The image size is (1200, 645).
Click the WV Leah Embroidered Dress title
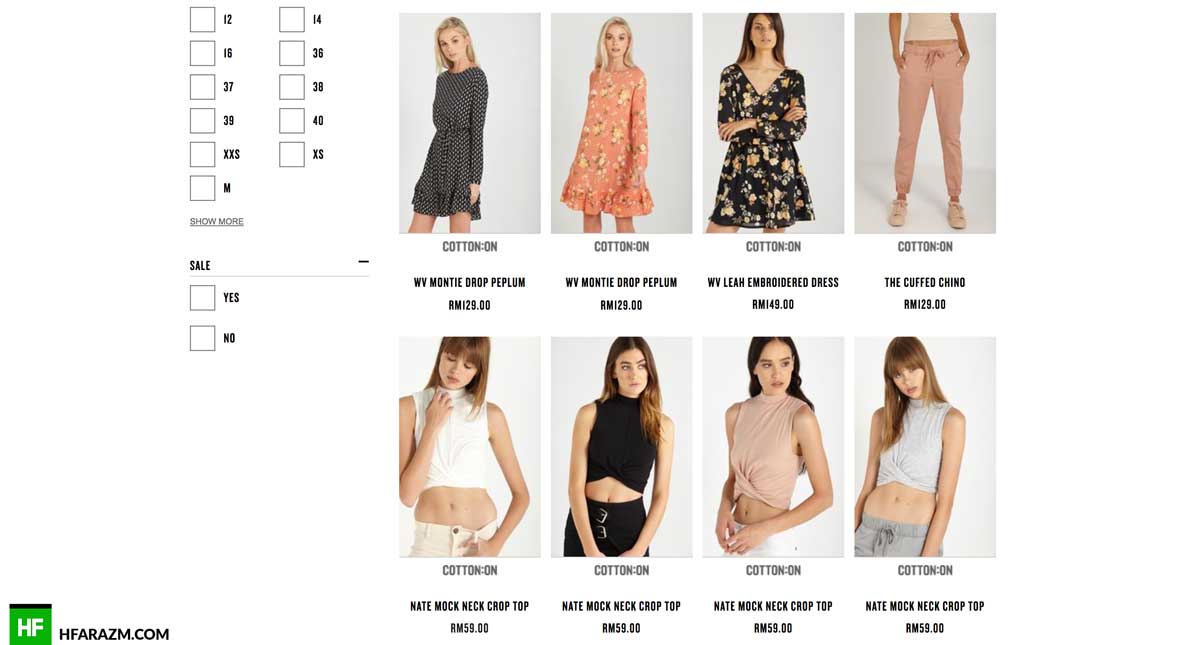[x=773, y=283]
